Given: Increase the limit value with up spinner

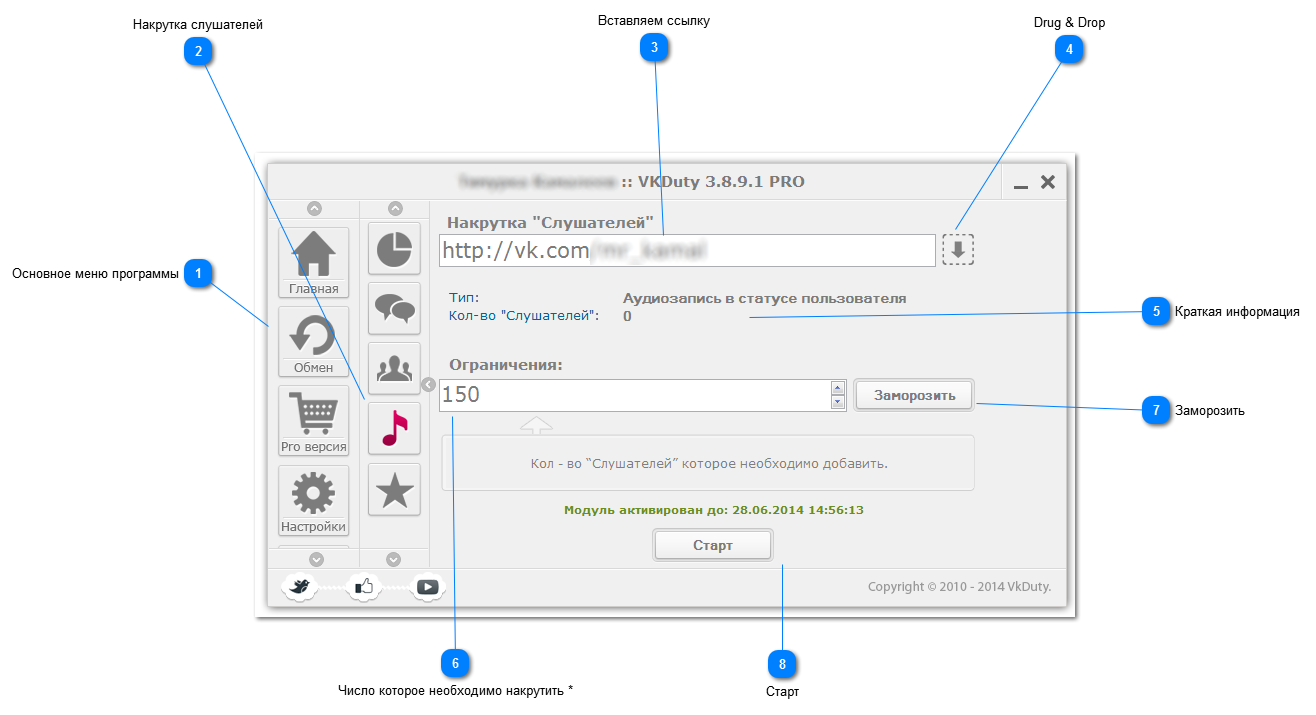Looking at the screenshot, I should tap(838, 388).
